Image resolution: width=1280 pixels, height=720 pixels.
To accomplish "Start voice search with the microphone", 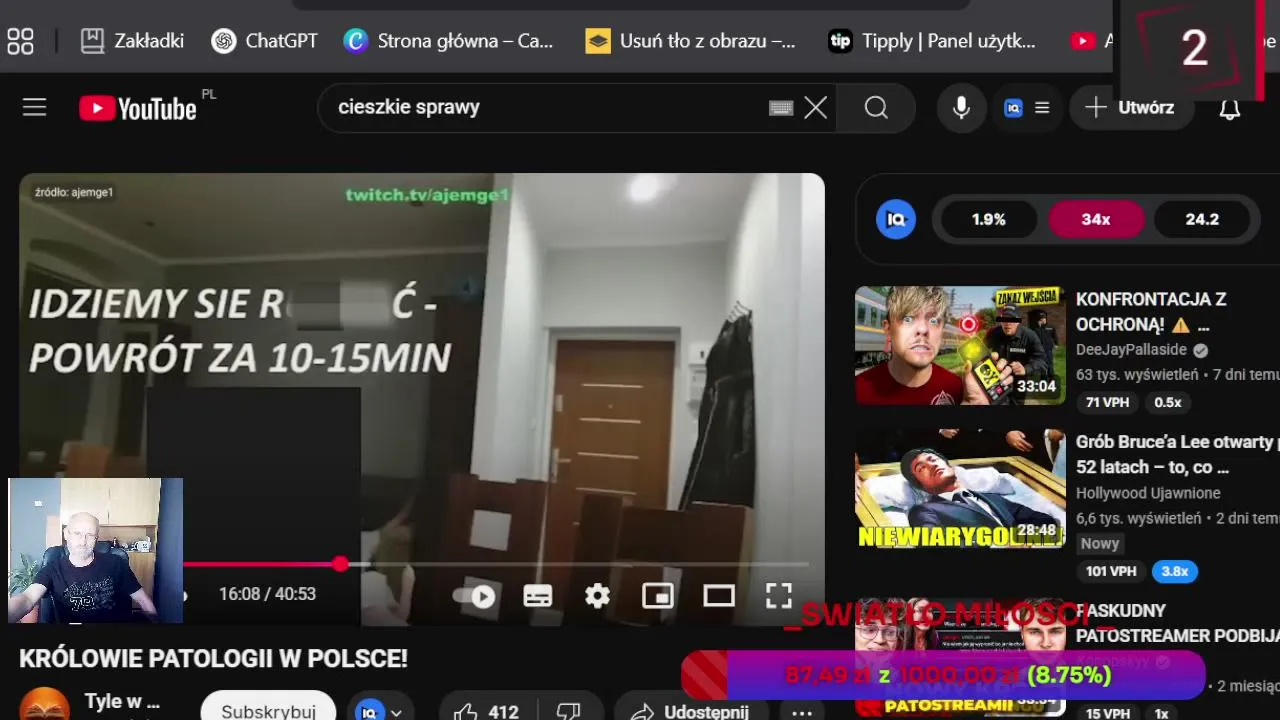I will [961, 108].
